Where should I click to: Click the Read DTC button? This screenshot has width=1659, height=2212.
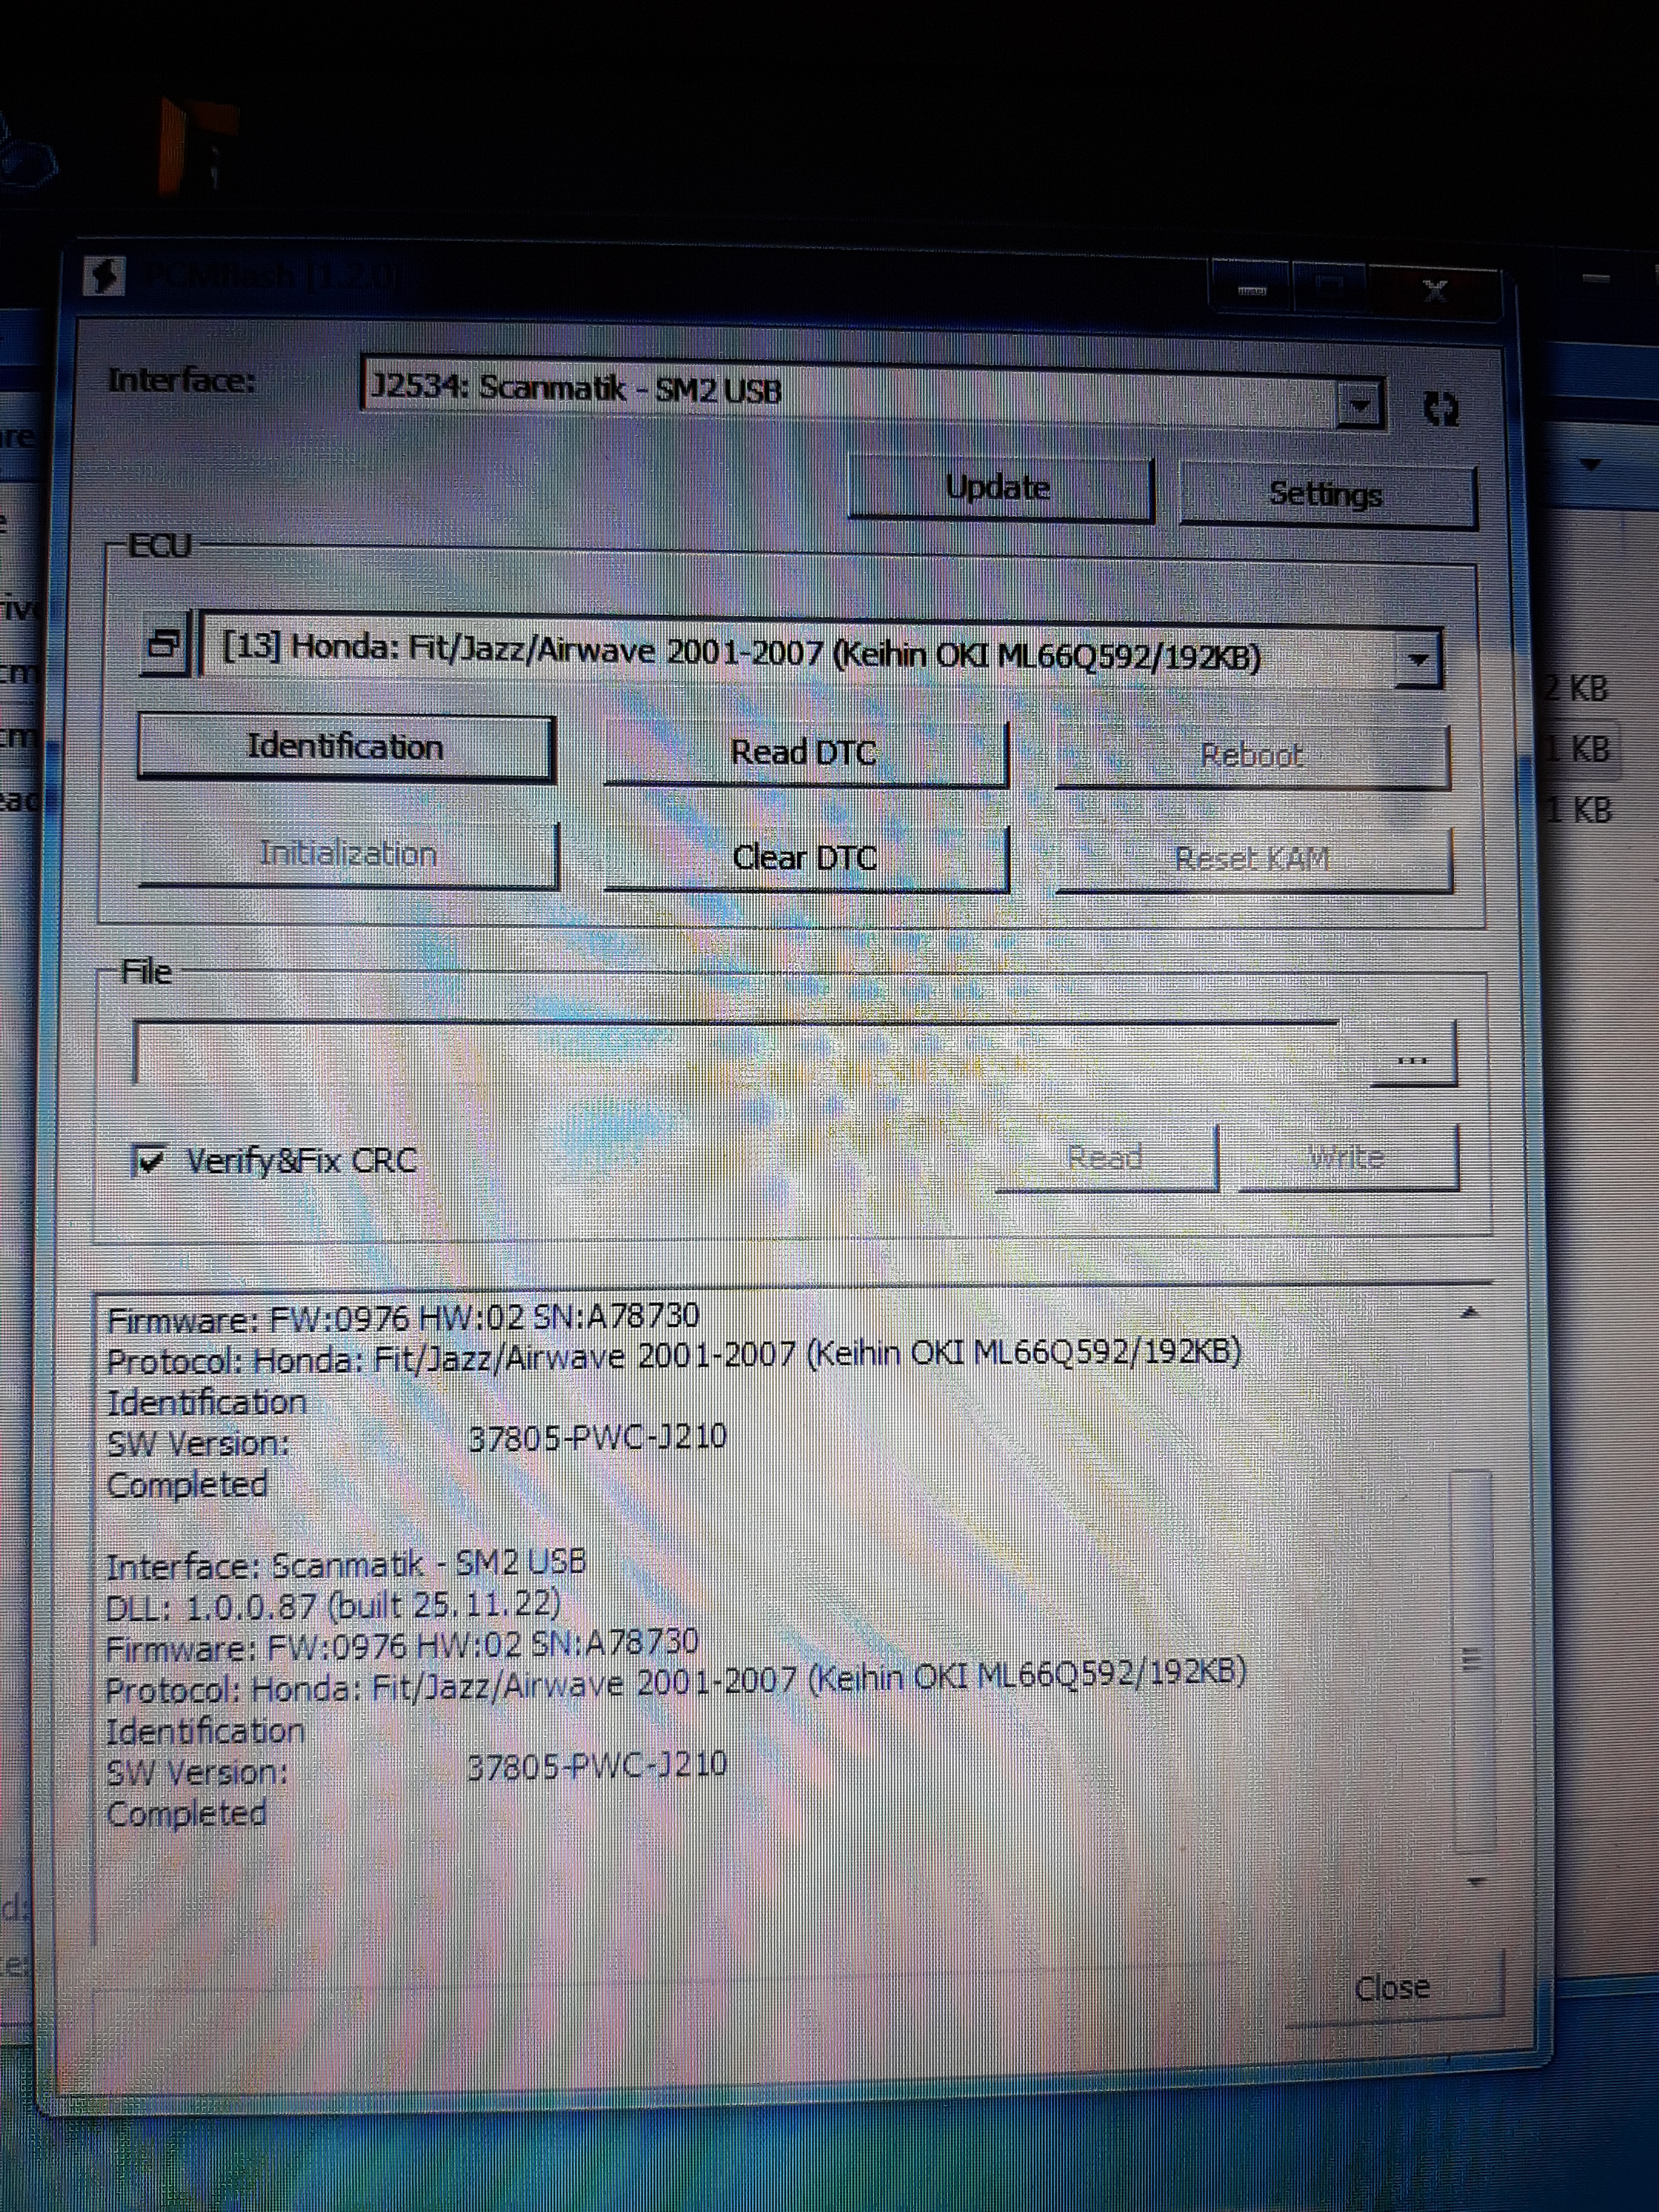click(804, 753)
